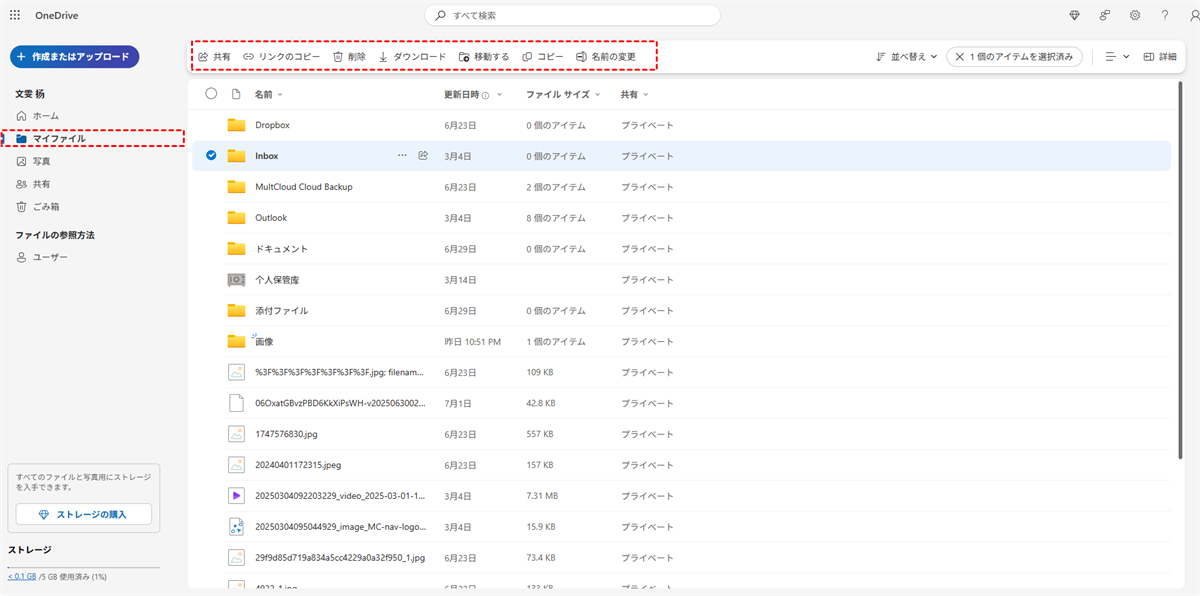This screenshot has height=596, width=1200.
Task: Click the premium diamond icon in header
Action: [1075, 15]
